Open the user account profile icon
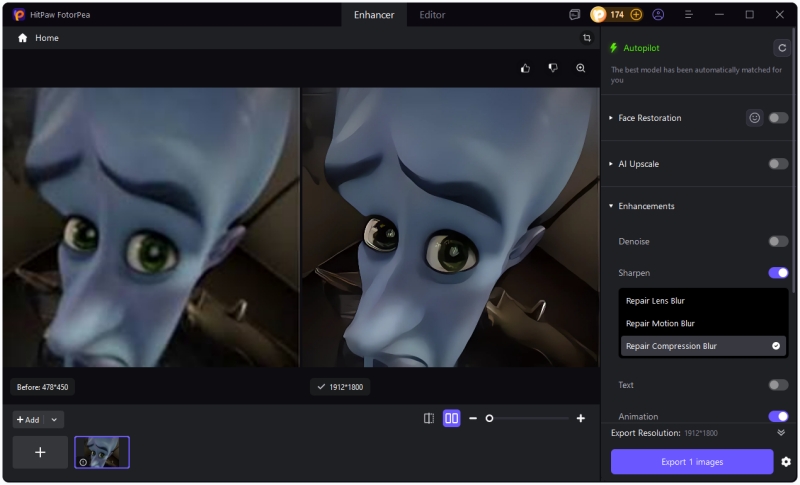Screen dimensions: 800x485 click(658, 15)
